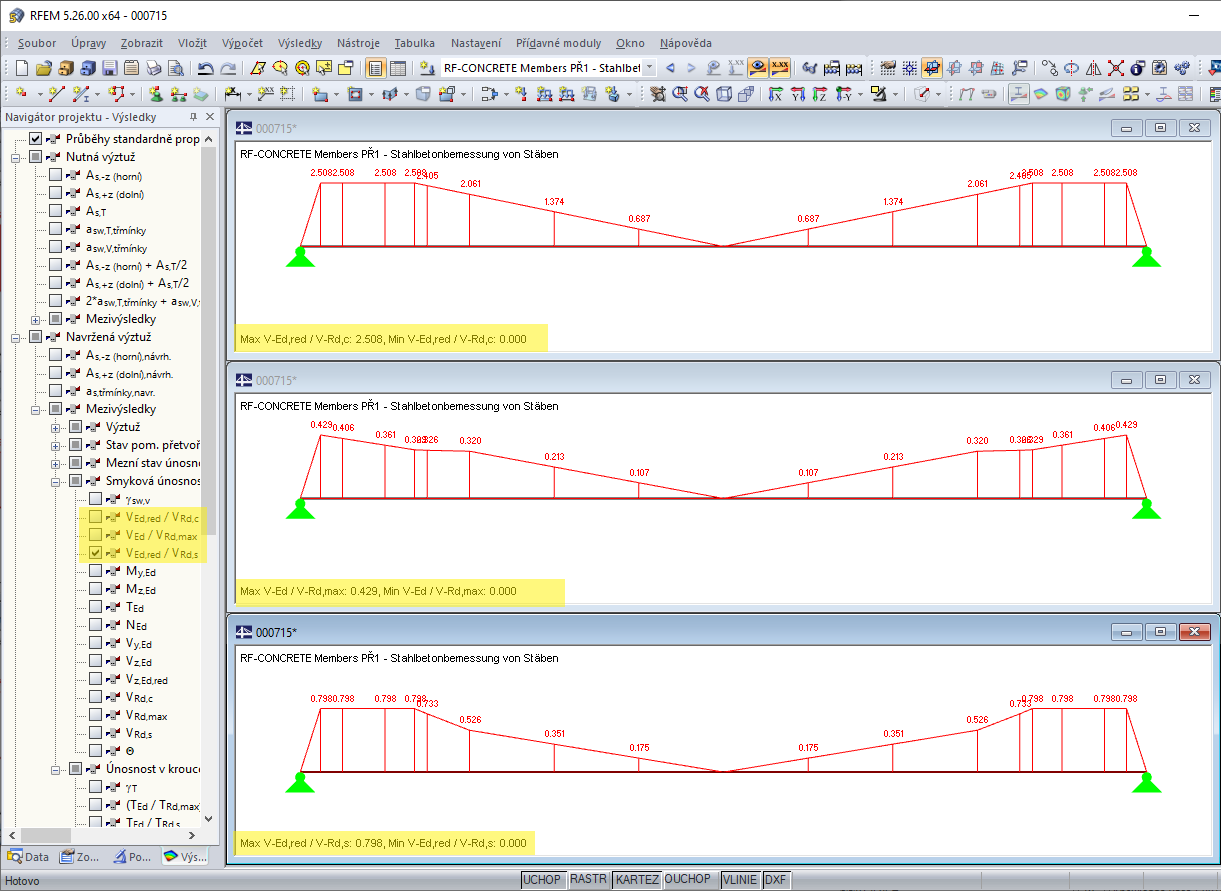Check the My,Ed checkbox

tap(95, 571)
